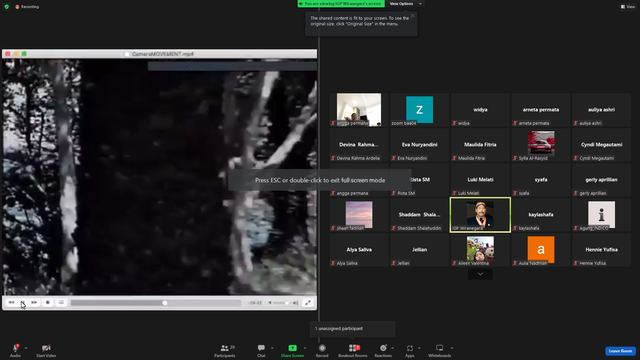Viewport: 640px width, 360px height.
Task: Open the View layout menu
Action: pyautogui.click(x=628, y=7)
